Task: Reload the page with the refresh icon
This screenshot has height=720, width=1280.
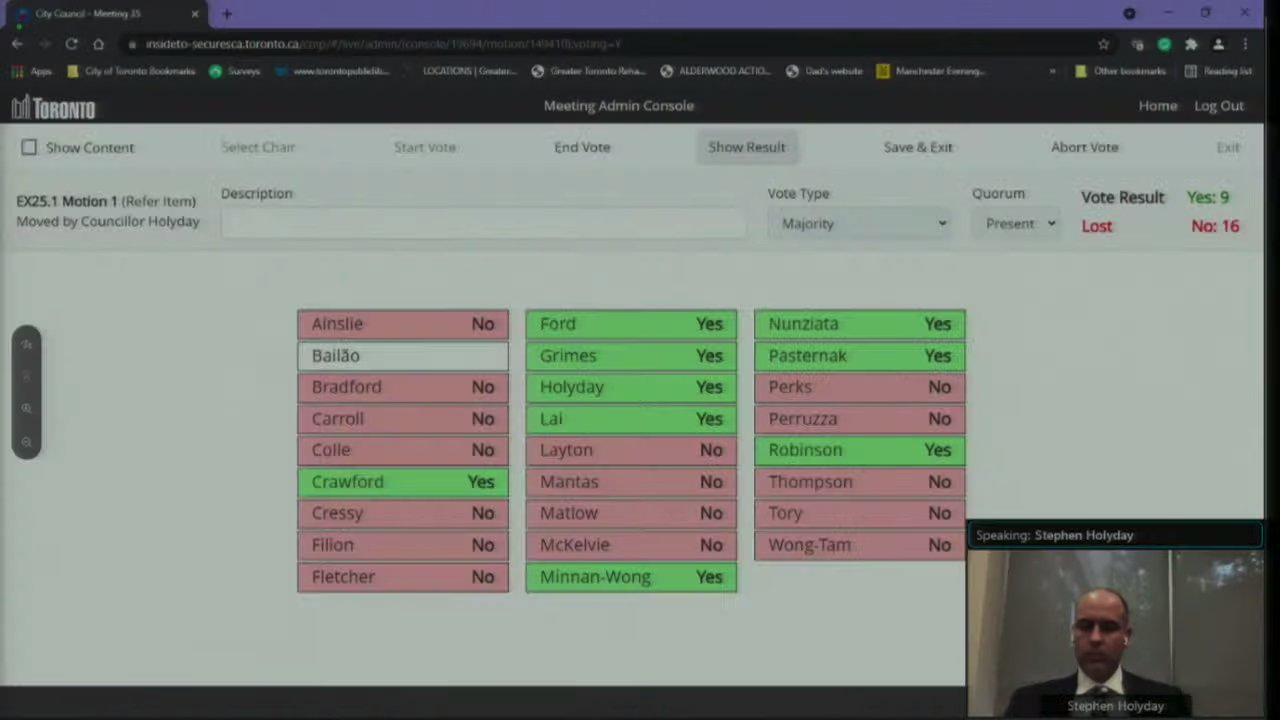Action: (71, 44)
